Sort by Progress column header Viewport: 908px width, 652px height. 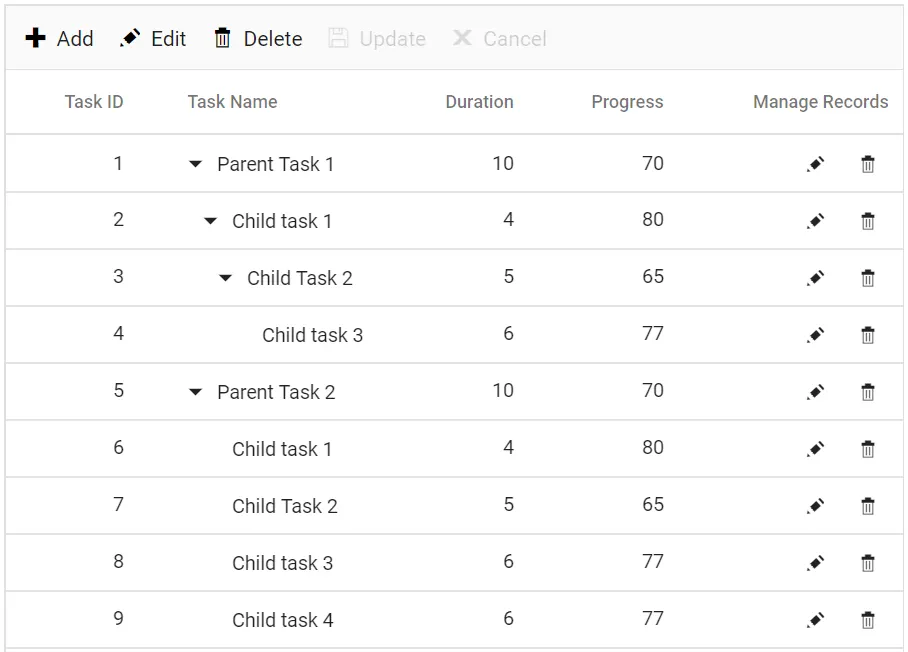627,102
